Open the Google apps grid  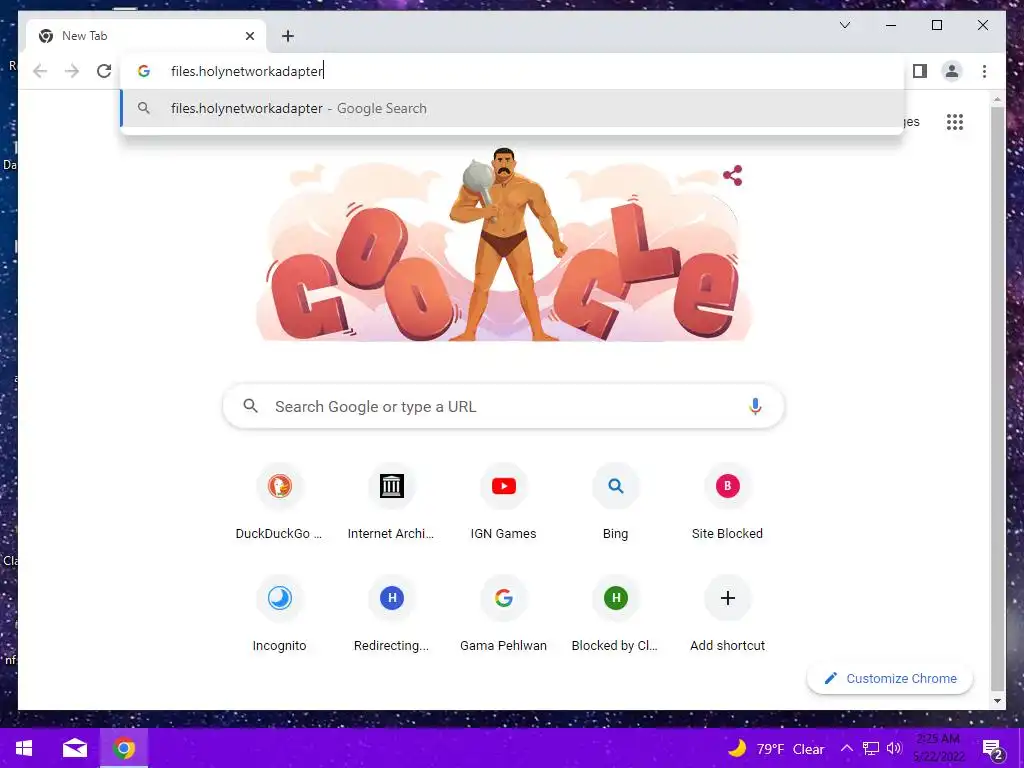pos(955,122)
